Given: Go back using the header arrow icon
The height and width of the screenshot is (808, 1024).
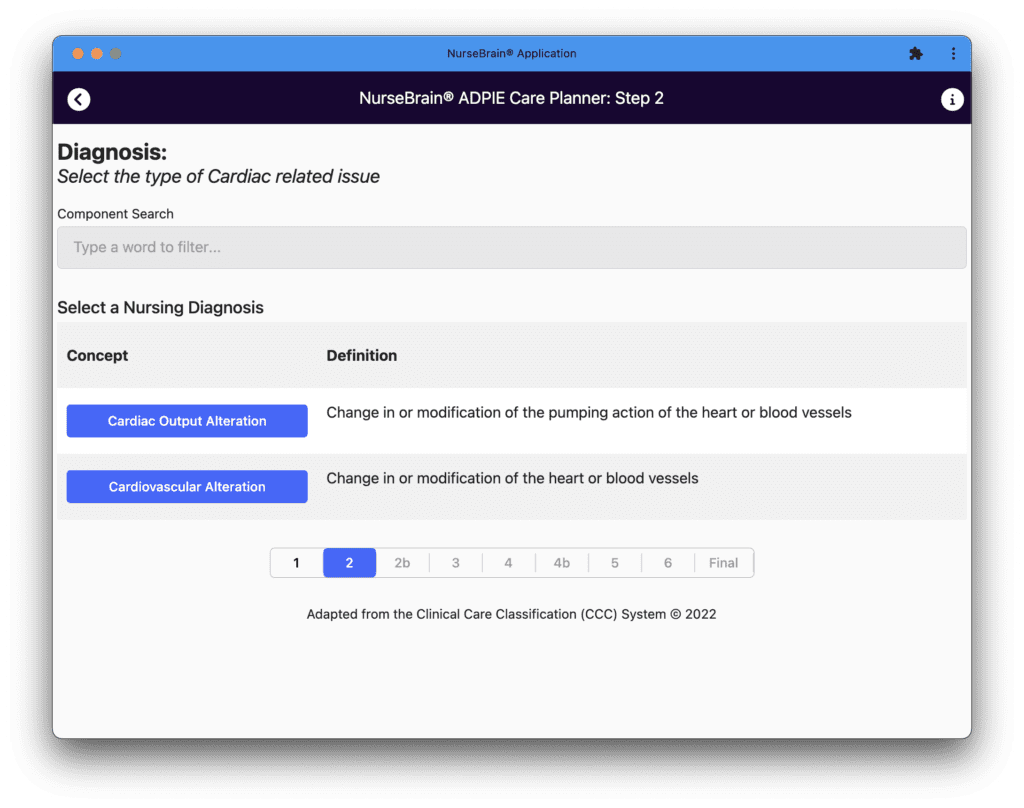Looking at the screenshot, I should click(79, 99).
